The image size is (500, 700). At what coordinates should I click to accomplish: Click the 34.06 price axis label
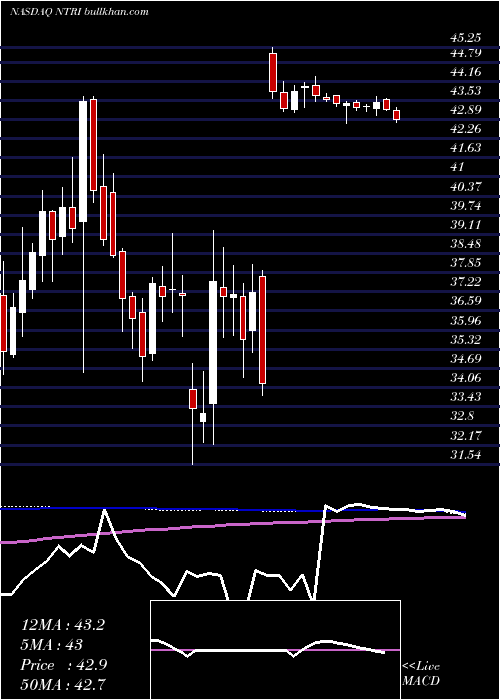tap(466, 377)
